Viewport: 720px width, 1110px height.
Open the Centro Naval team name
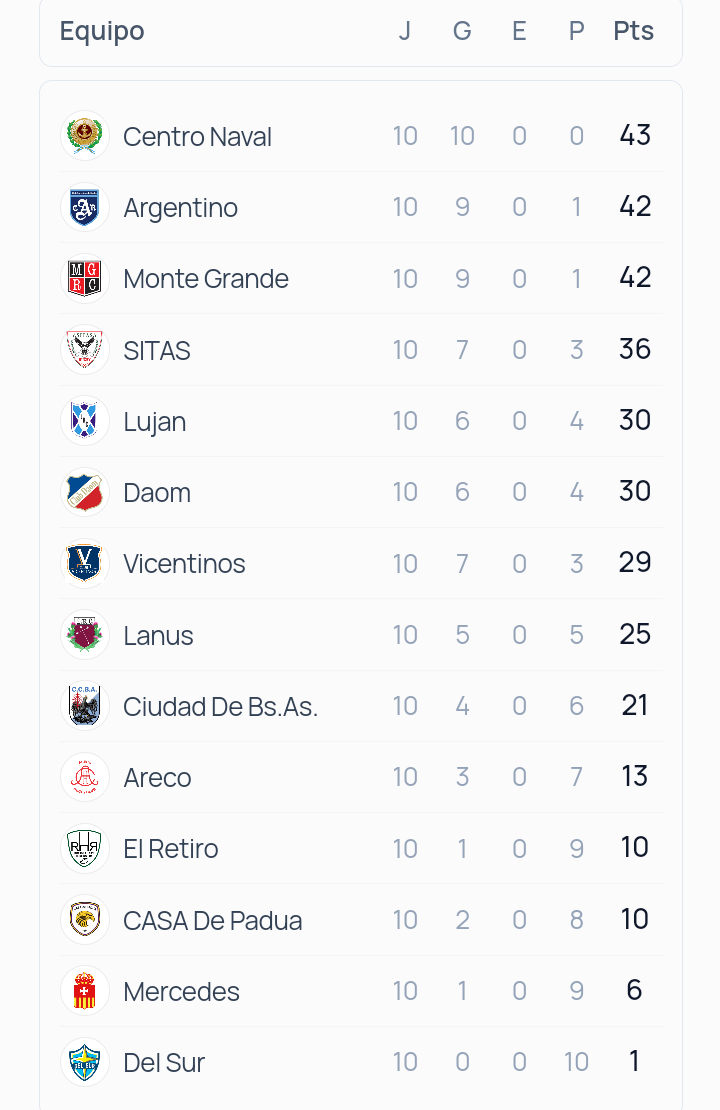tap(198, 137)
